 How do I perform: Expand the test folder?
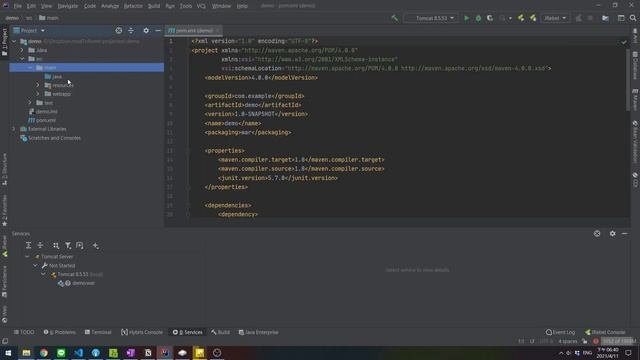pyautogui.click(x=30, y=102)
